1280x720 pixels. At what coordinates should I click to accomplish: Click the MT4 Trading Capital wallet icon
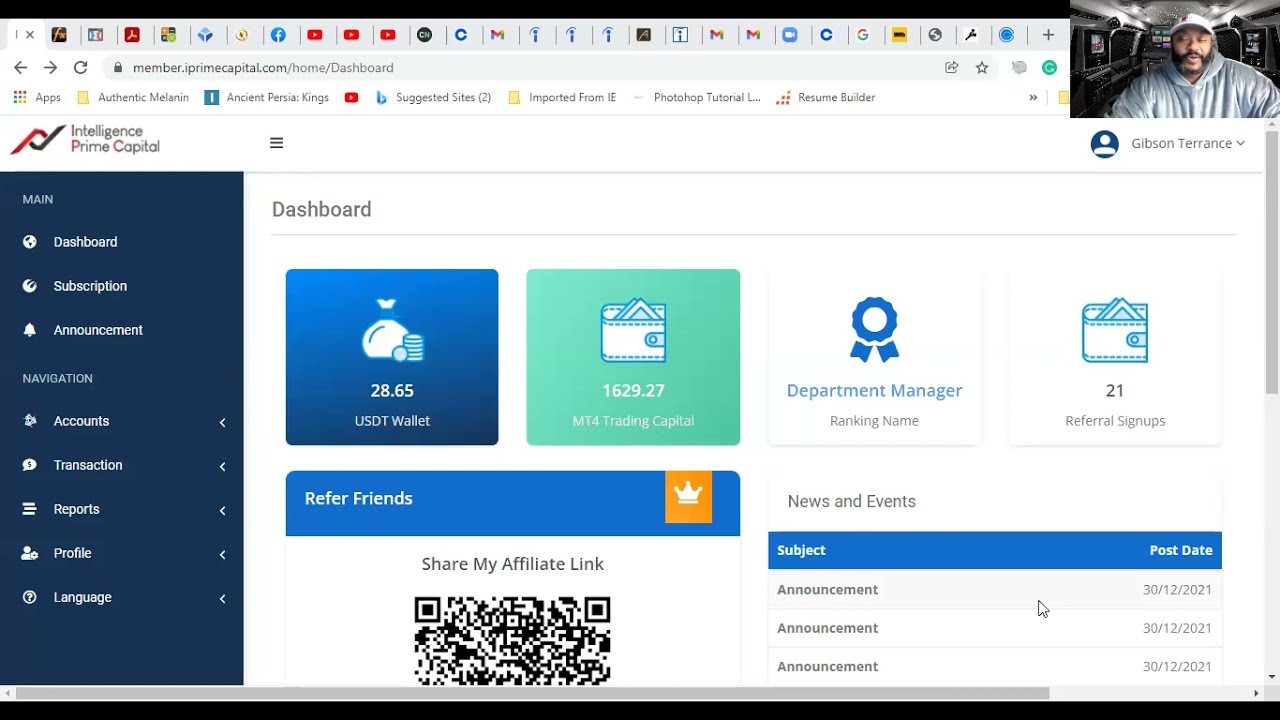[633, 330]
